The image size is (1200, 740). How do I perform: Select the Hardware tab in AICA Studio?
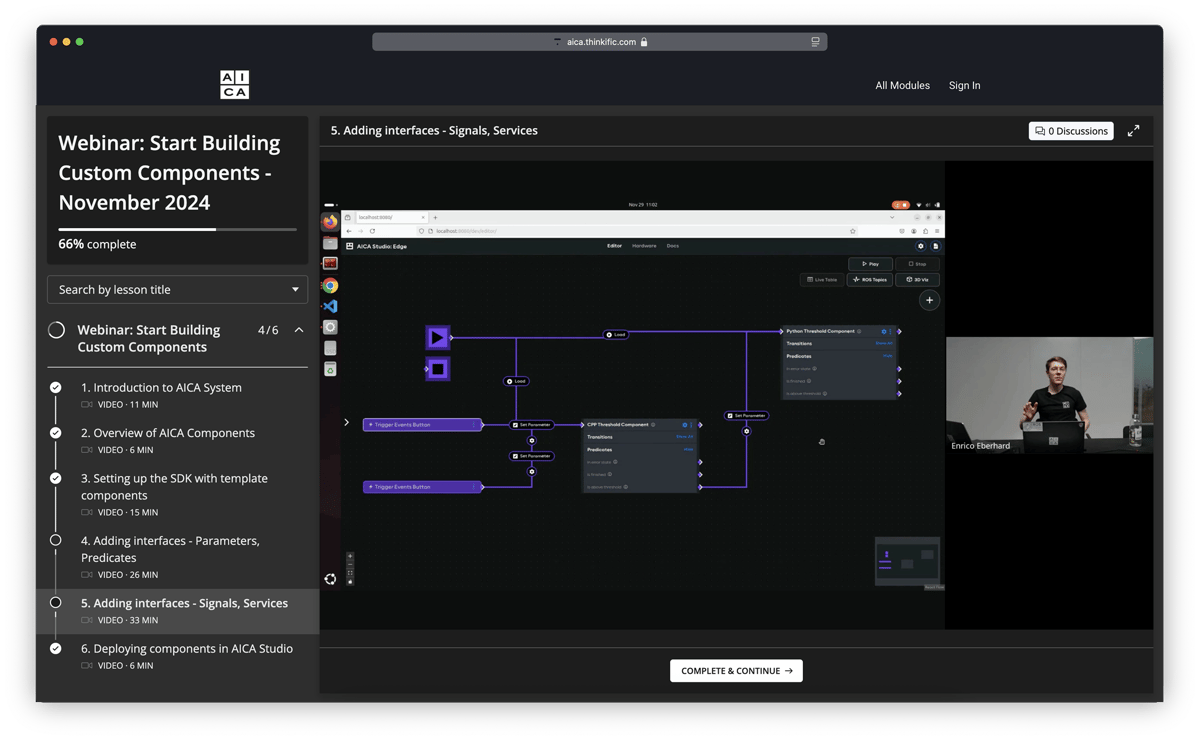644,246
